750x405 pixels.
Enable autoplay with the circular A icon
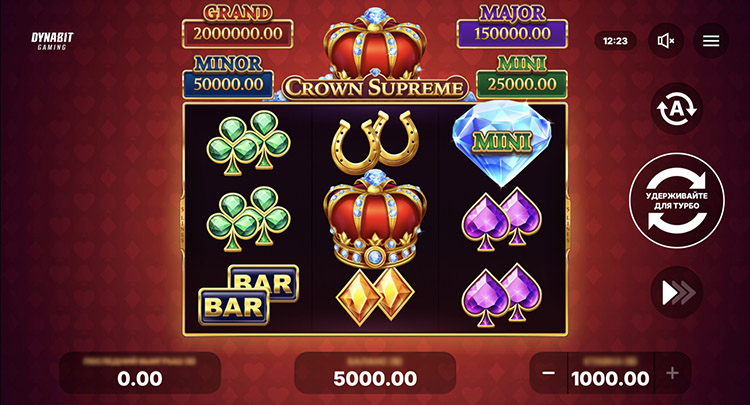pos(676,109)
